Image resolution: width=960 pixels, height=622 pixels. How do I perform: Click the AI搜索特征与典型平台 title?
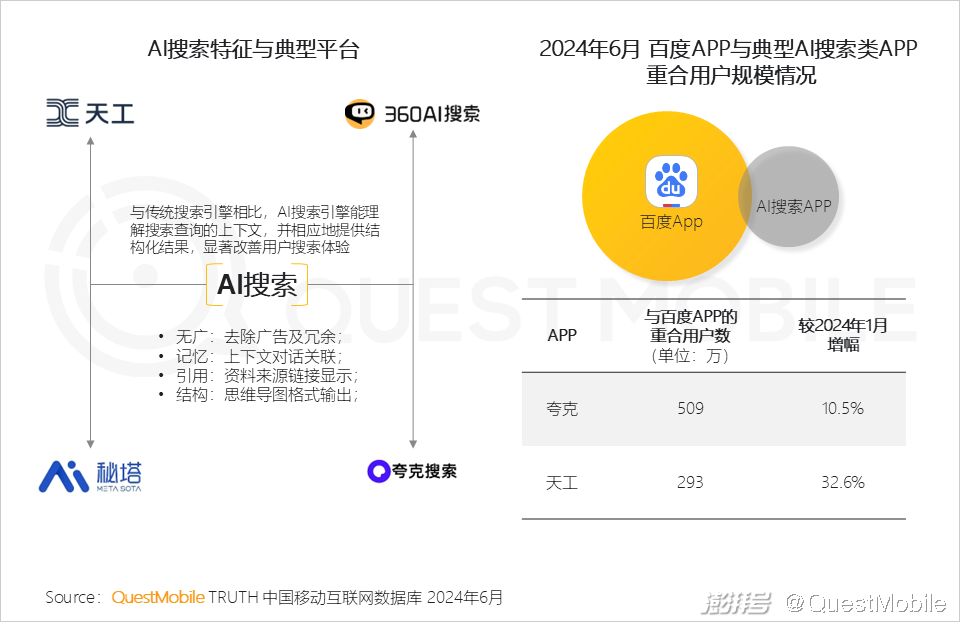[x=252, y=50]
